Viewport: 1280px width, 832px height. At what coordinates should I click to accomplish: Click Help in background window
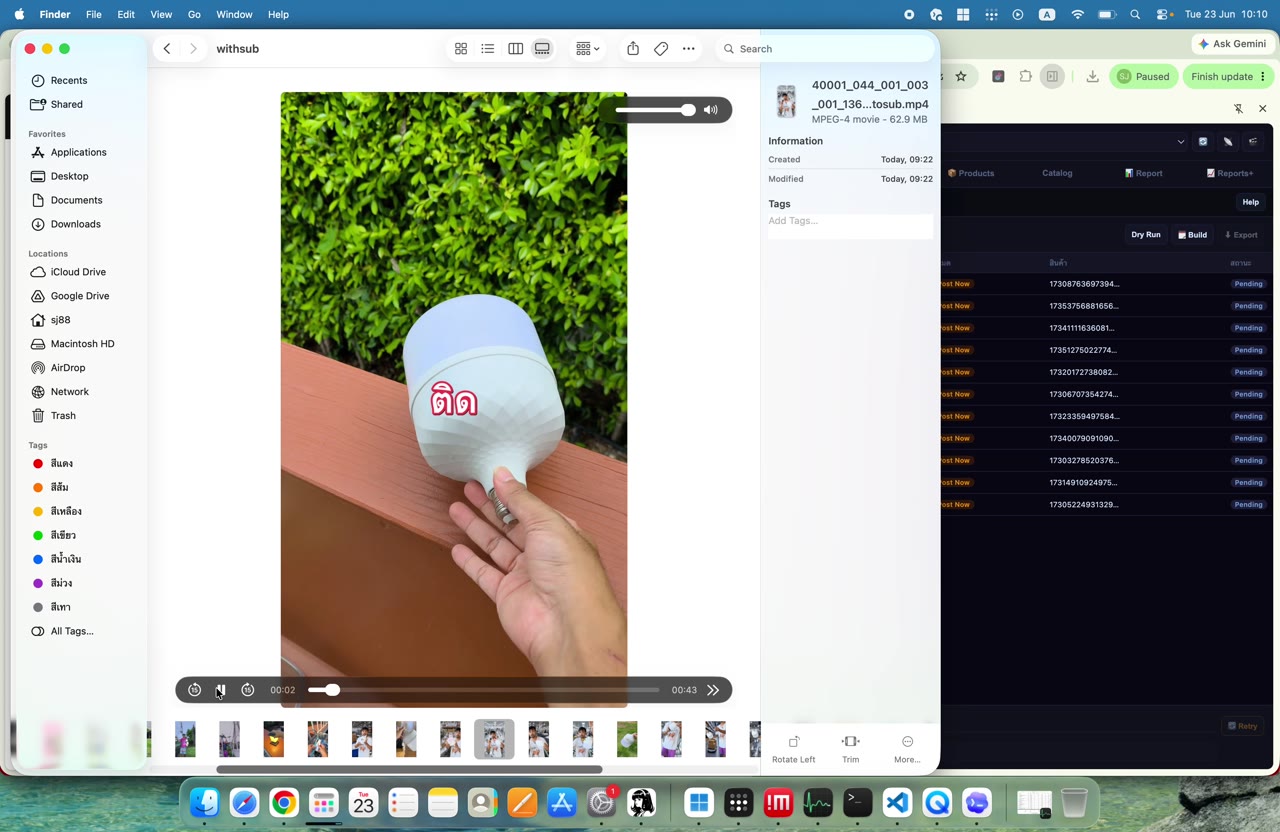[1250, 202]
